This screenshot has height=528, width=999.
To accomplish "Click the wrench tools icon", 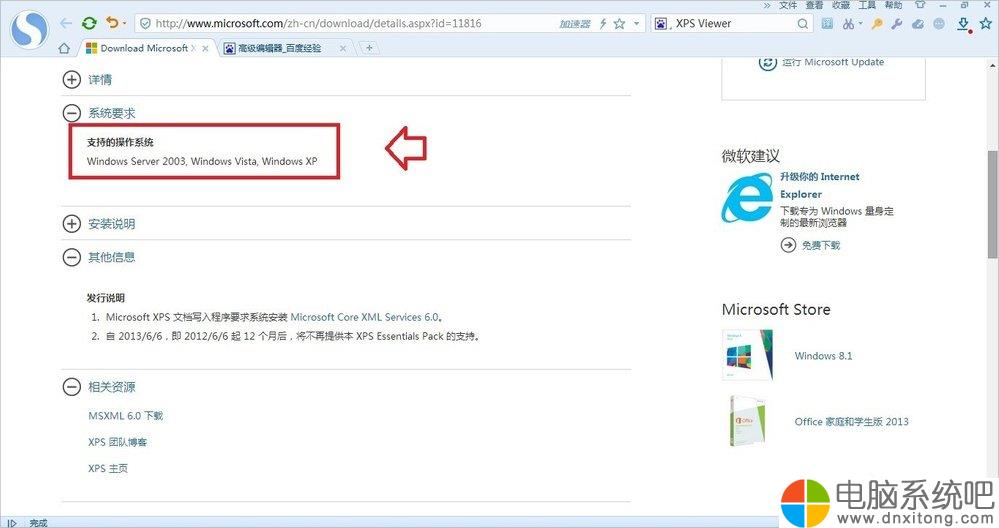I will pyautogui.click(x=897, y=24).
